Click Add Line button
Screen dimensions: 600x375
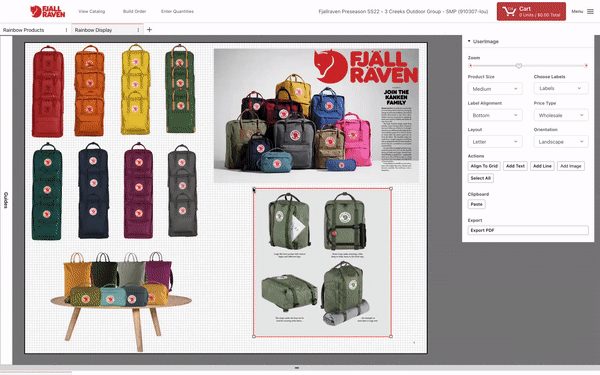coord(542,166)
